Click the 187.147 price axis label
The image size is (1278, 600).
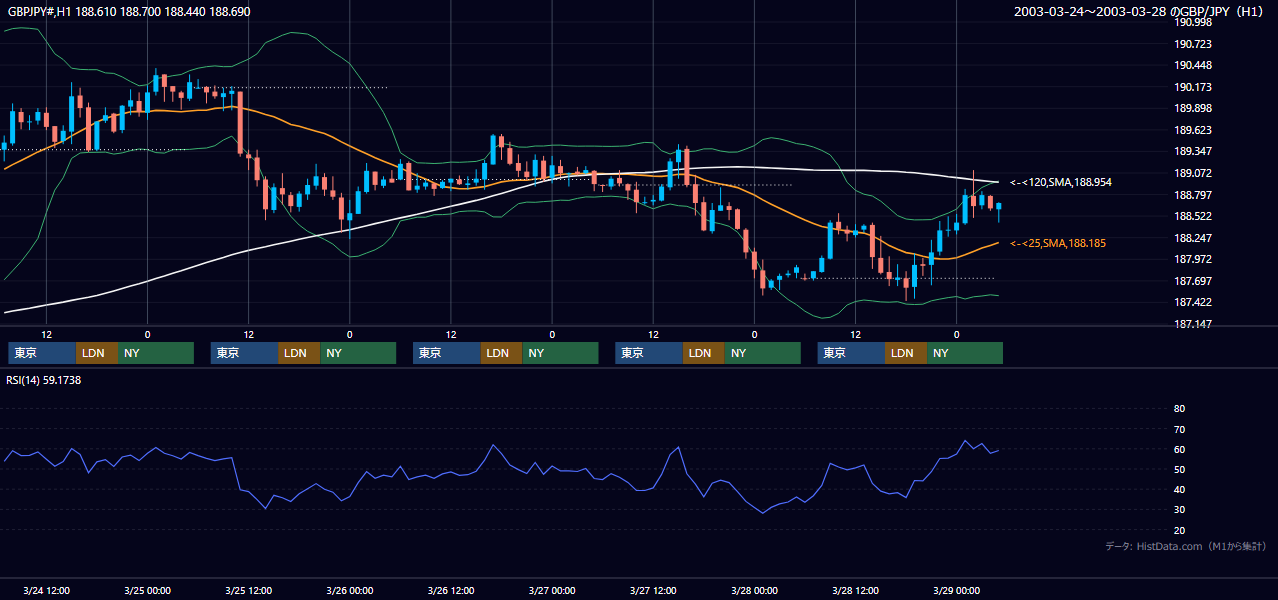pos(1194,324)
